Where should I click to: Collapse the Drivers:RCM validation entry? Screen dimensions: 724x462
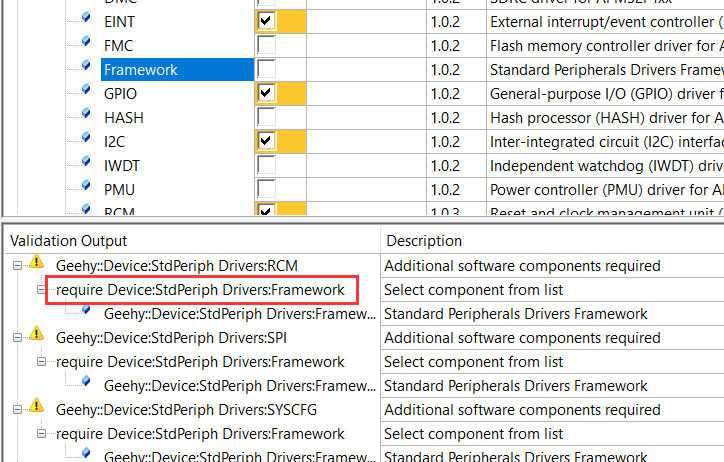(17, 265)
